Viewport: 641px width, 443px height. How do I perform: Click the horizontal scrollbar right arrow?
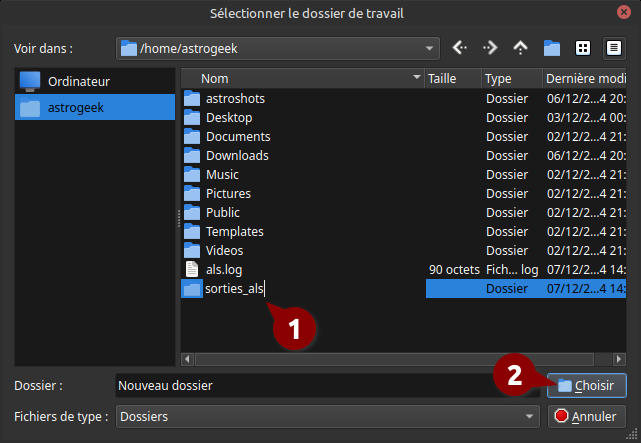(619, 359)
